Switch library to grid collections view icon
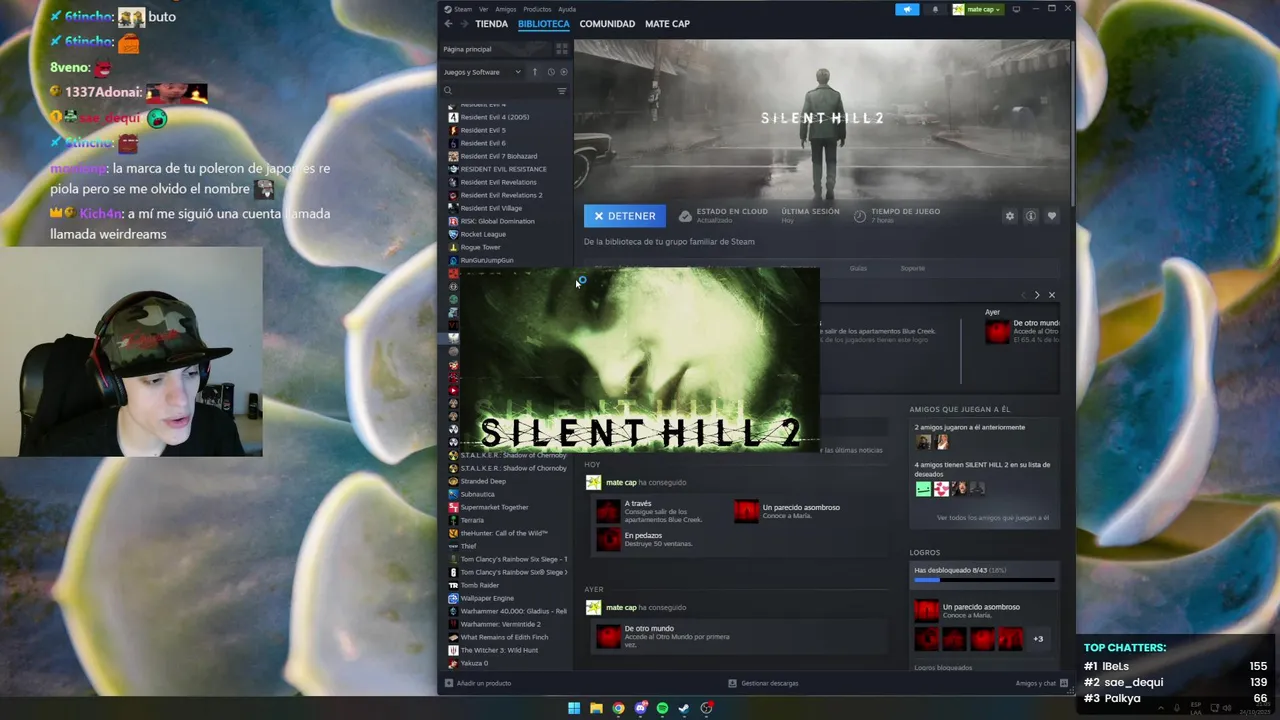This screenshot has width=1280, height=720. [x=561, y=48]
